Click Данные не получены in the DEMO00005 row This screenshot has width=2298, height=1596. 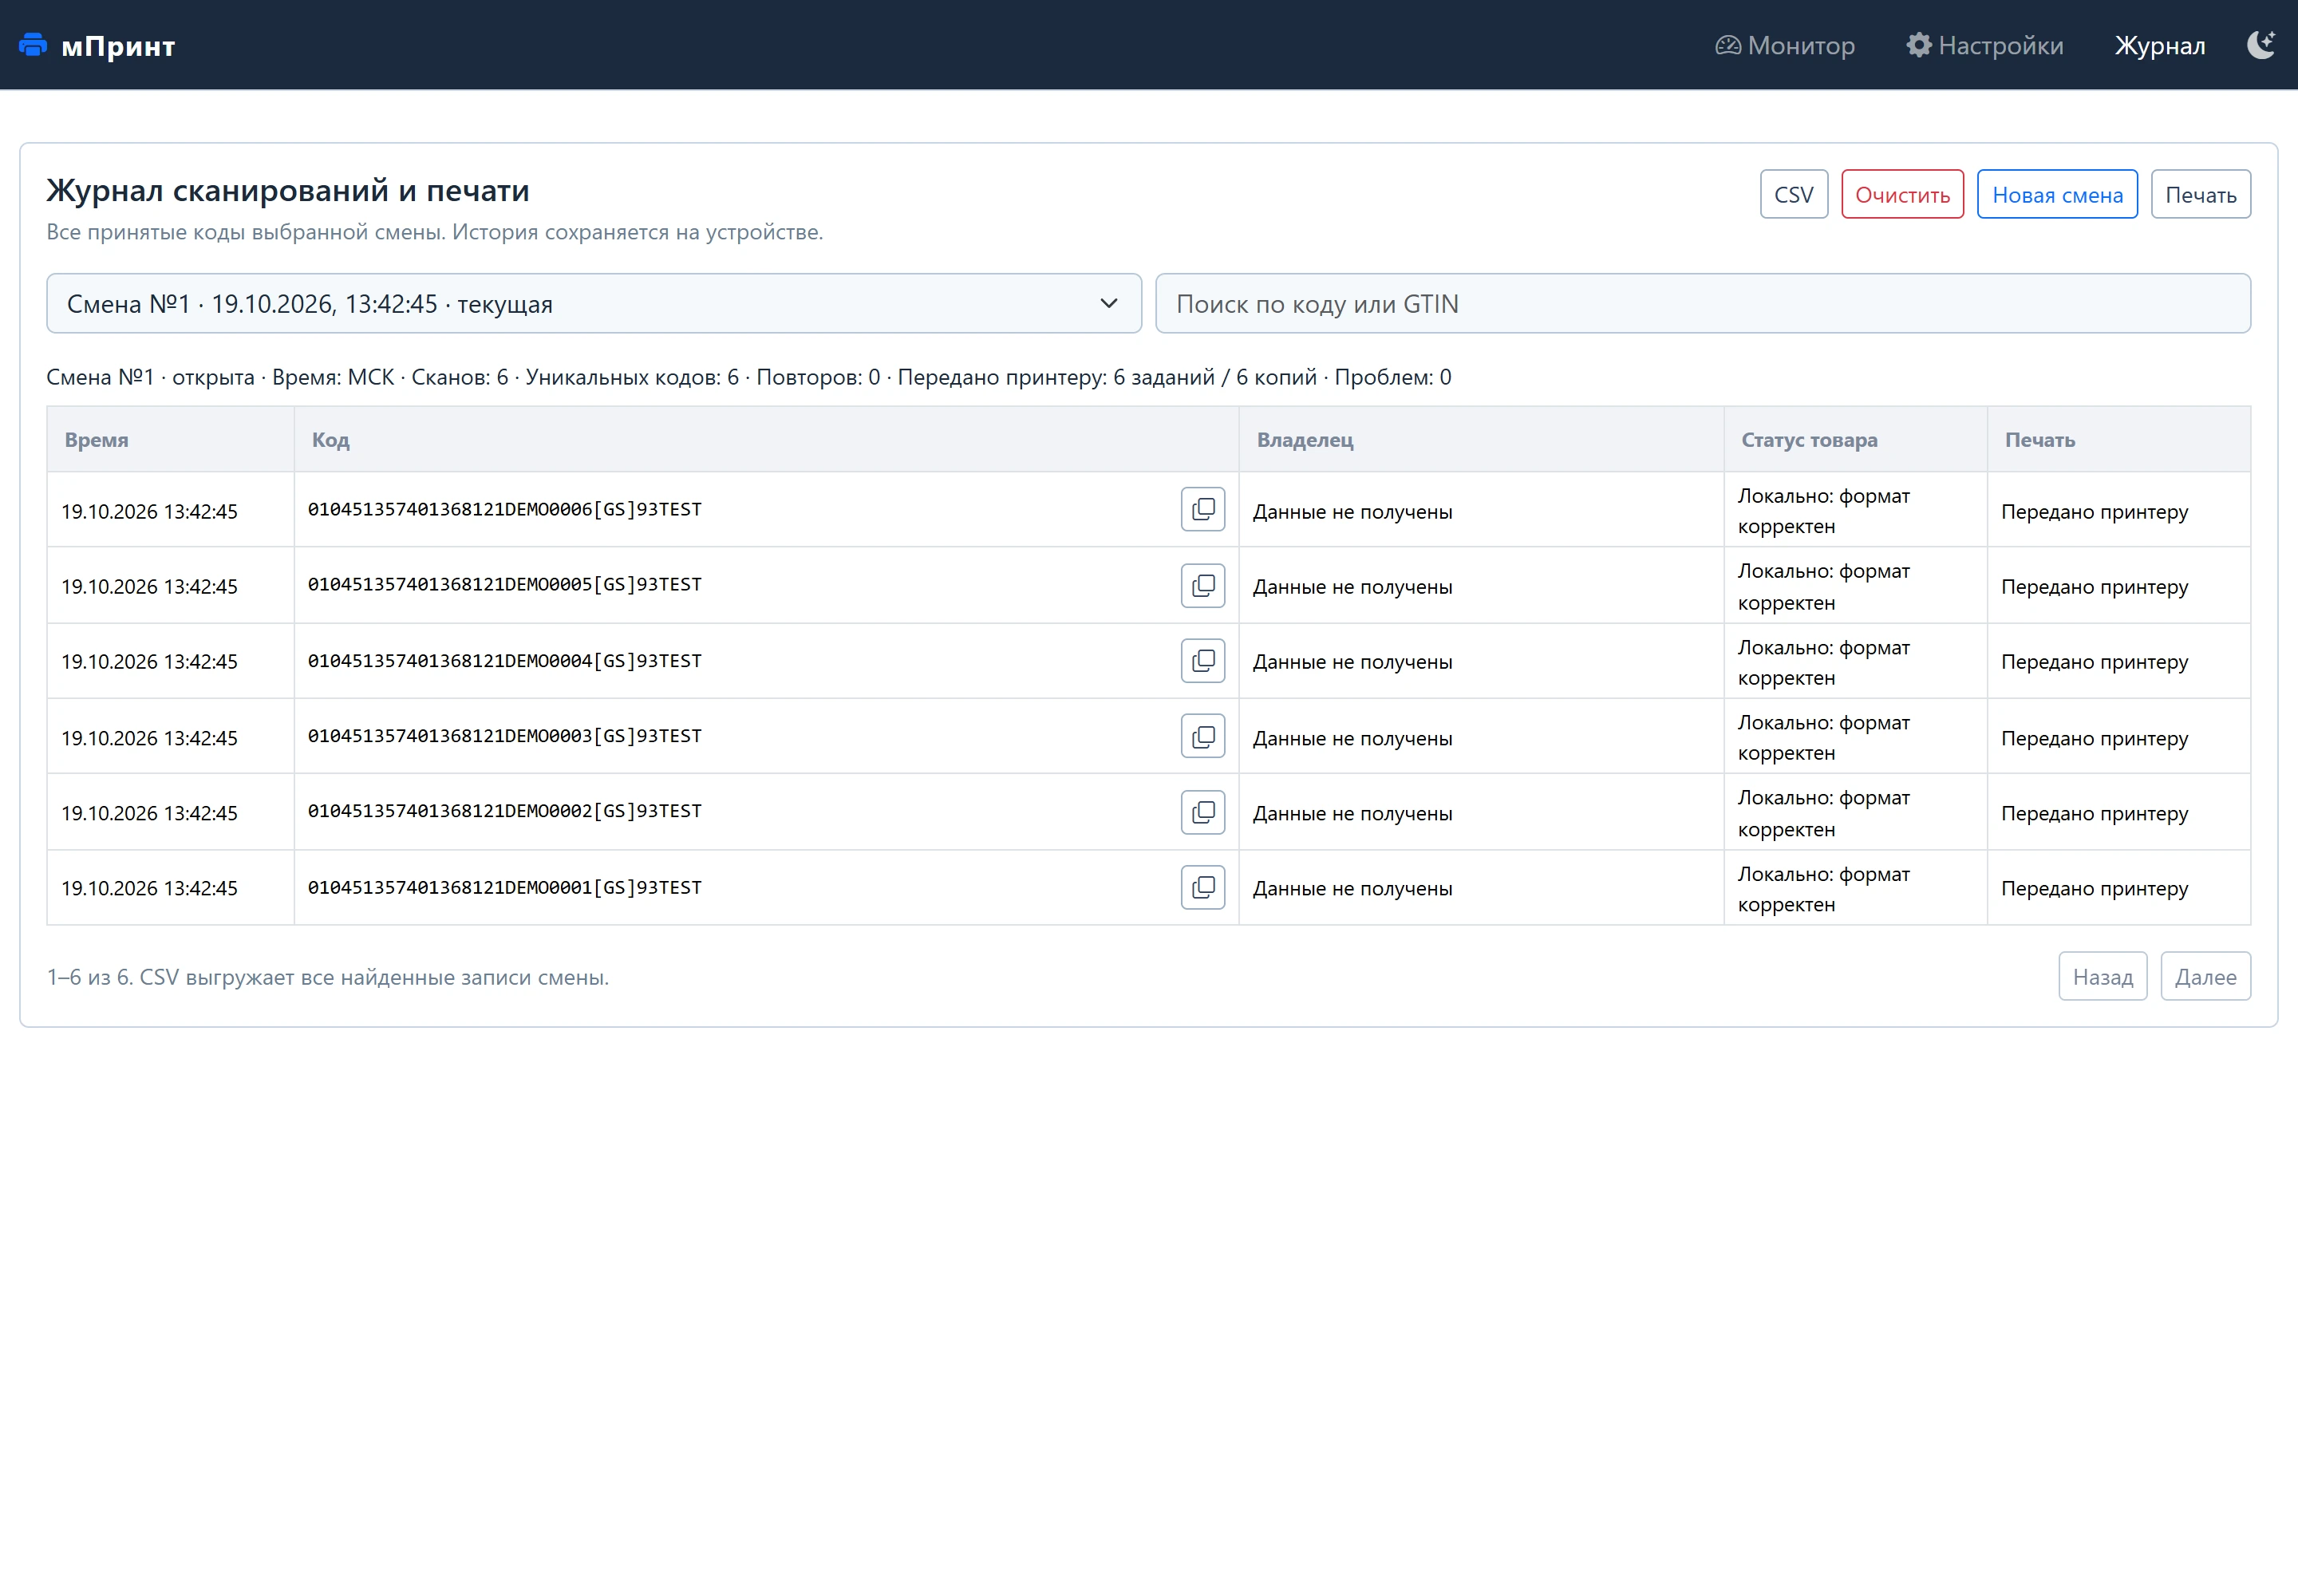tap(1352, 587)
